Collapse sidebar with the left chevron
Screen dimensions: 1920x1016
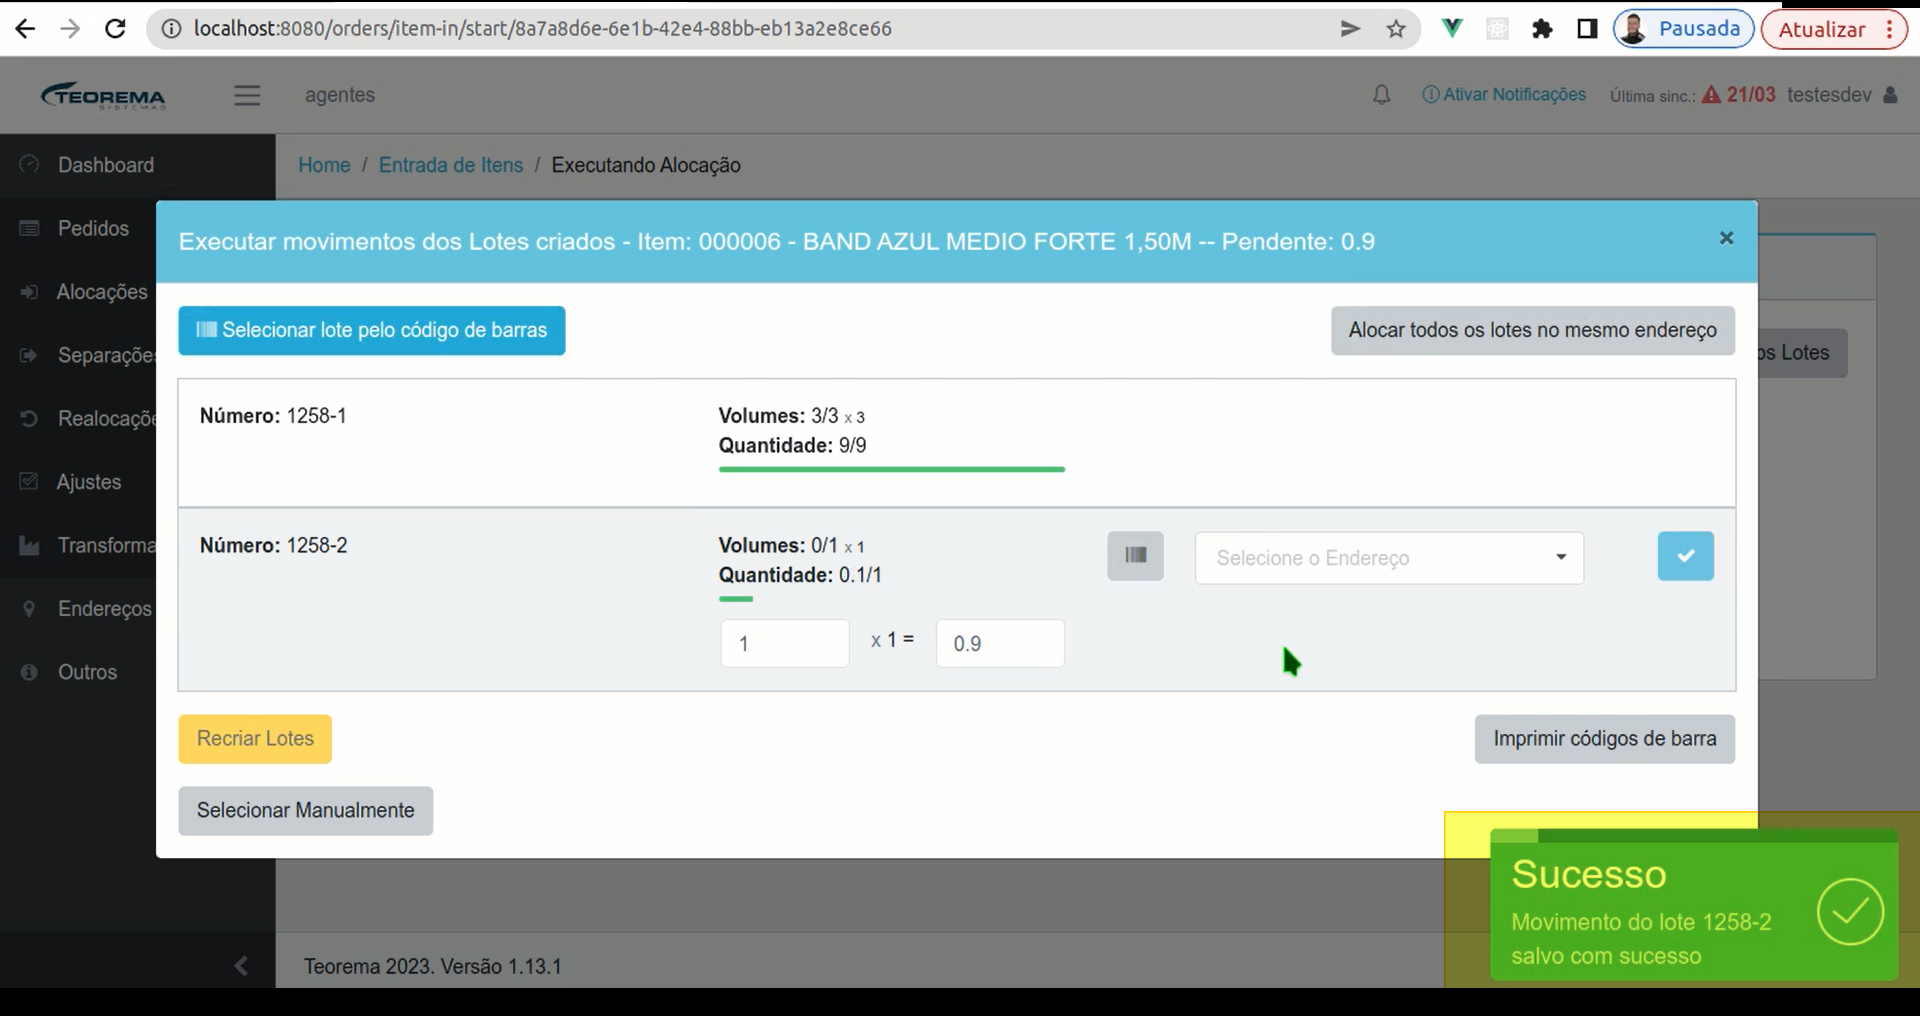pos(241,965)
